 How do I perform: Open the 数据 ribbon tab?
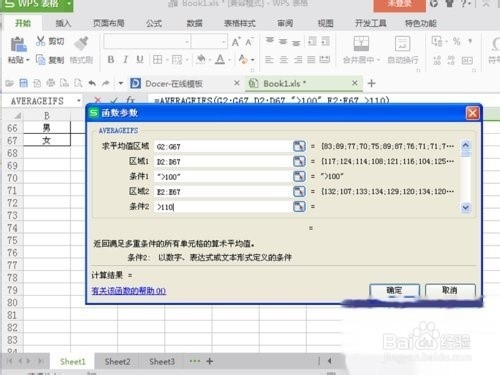tap(194, 23)
